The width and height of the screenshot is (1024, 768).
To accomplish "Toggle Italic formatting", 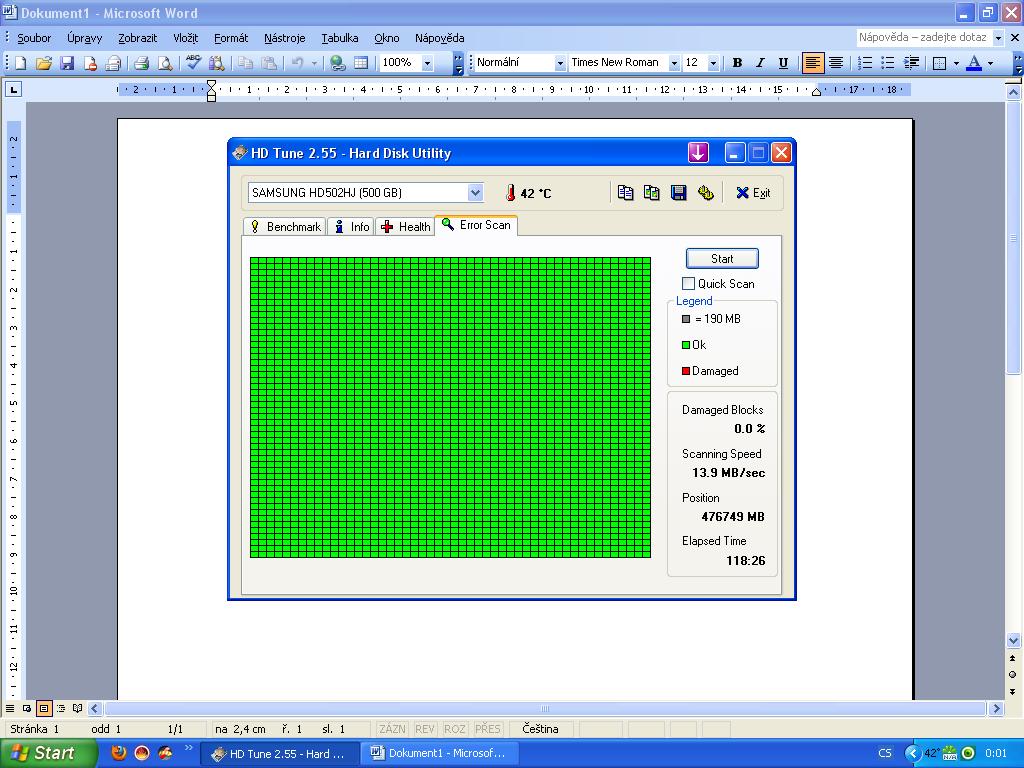I will (760, 63).
